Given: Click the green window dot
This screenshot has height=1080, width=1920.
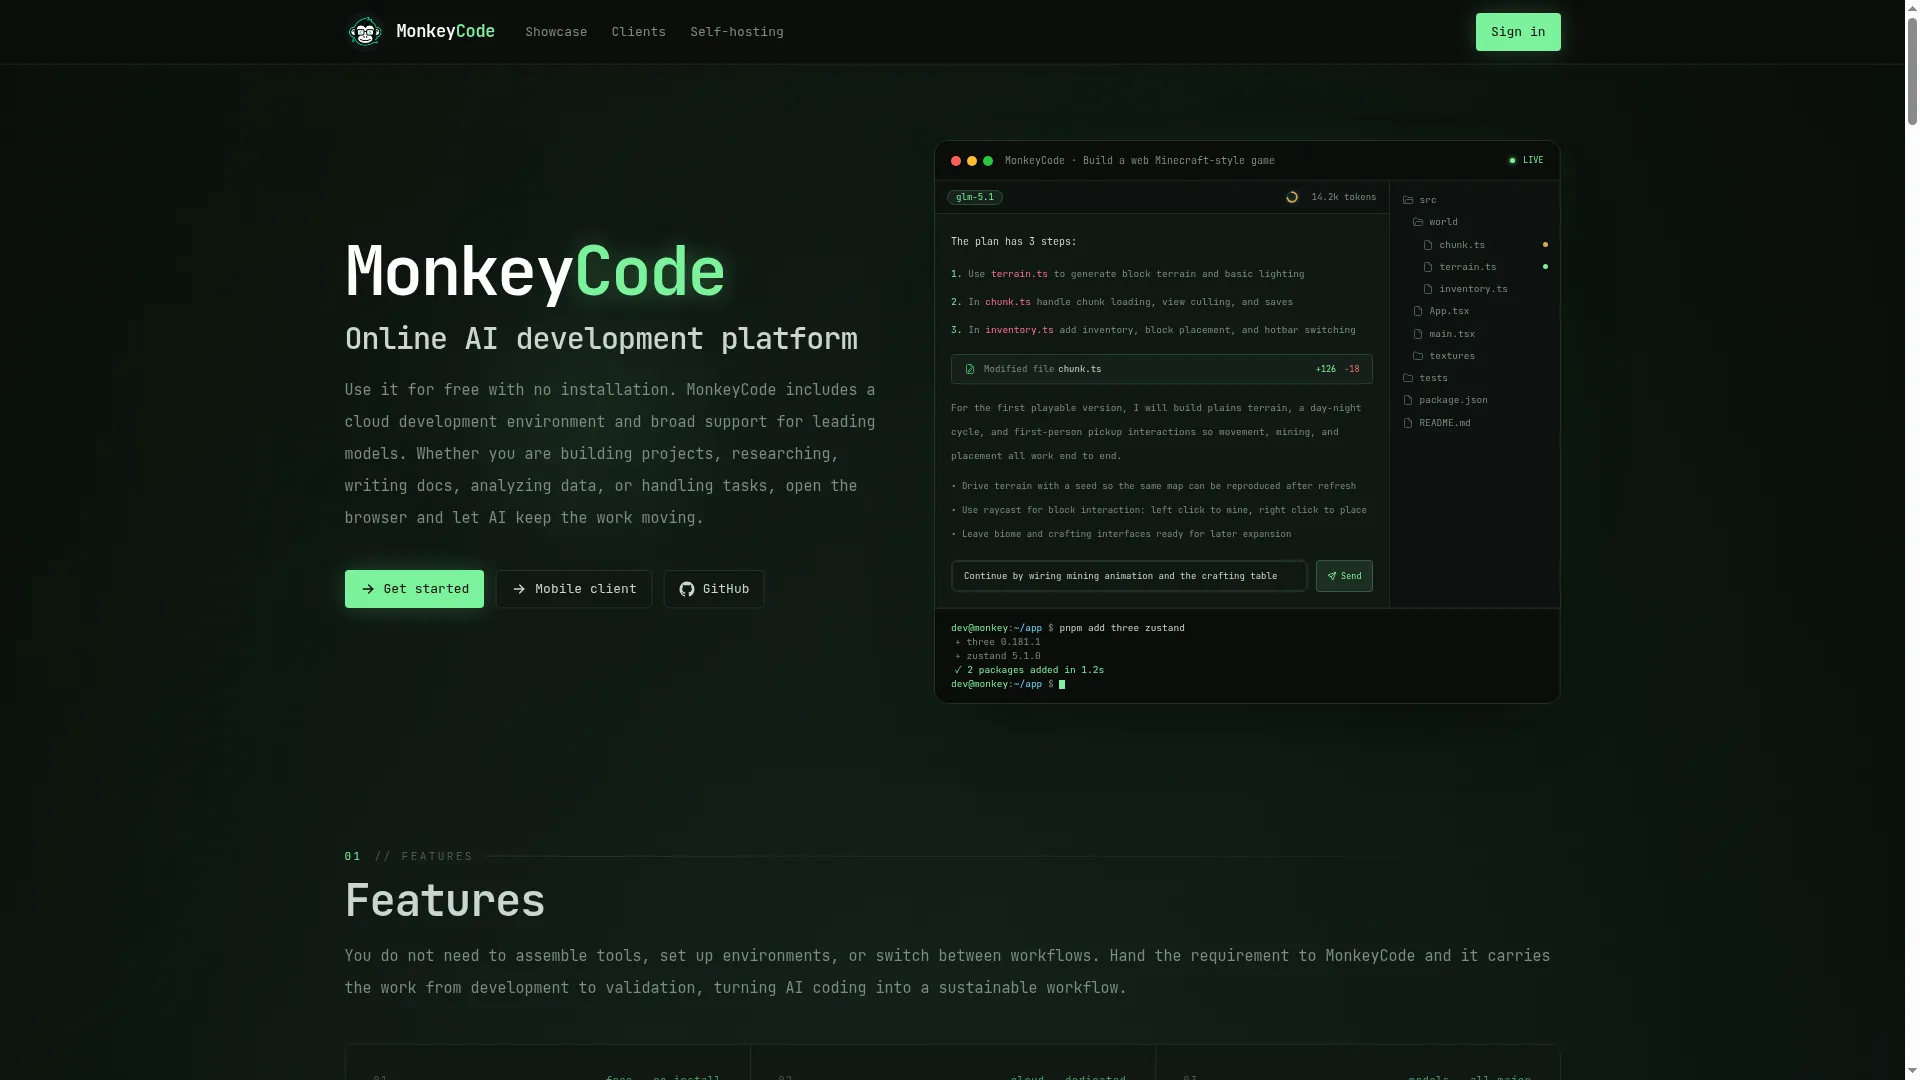Looking at the screenshot, I should pyautogui.click(x=988, y=161).
